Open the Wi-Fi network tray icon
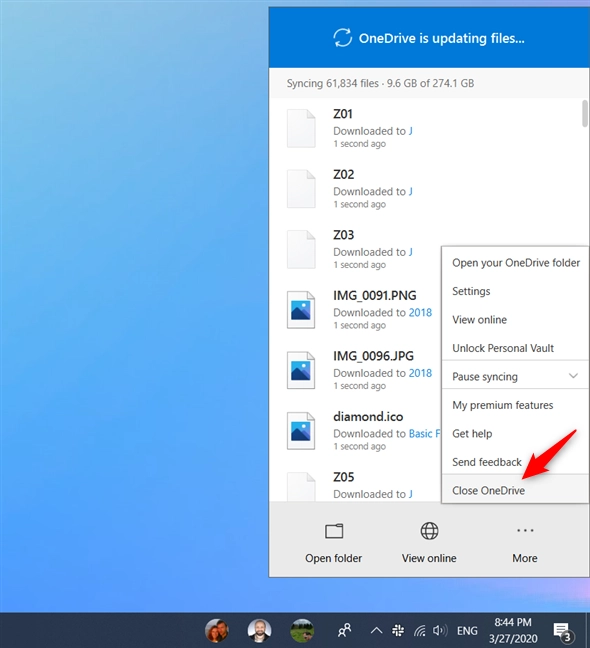590x648 pixels. pyautogui.click(x=420, y=631)
